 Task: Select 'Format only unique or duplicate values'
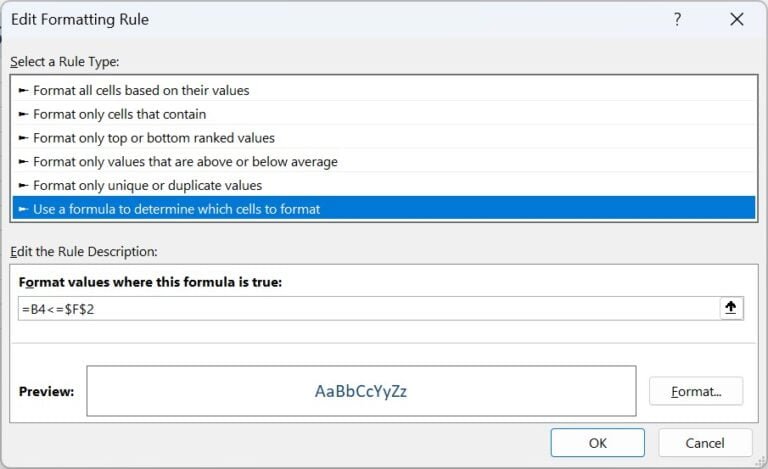click(147, 186)
